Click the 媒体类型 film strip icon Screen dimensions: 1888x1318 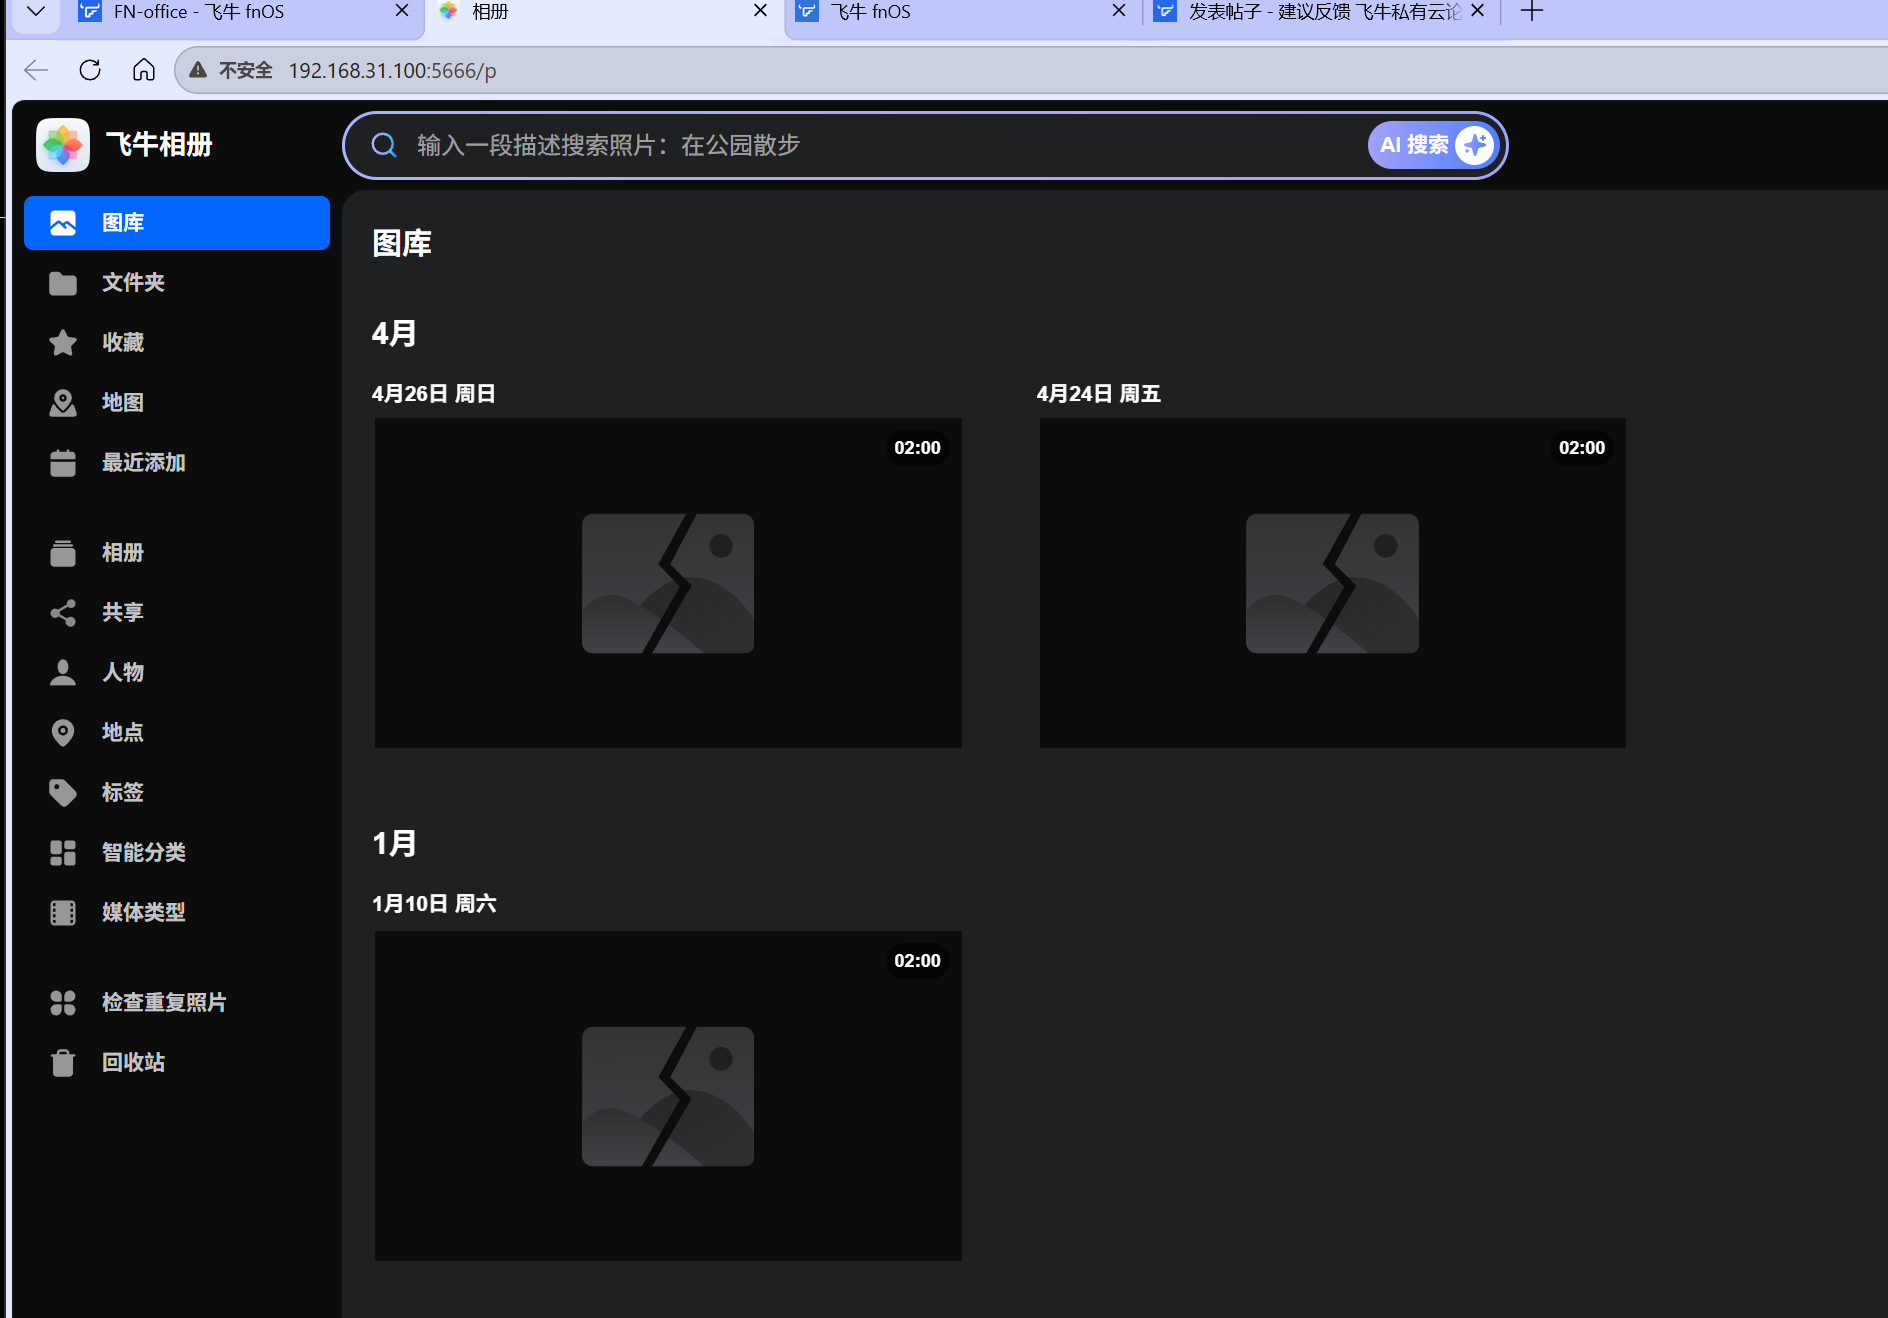click(x=63, y=913)
